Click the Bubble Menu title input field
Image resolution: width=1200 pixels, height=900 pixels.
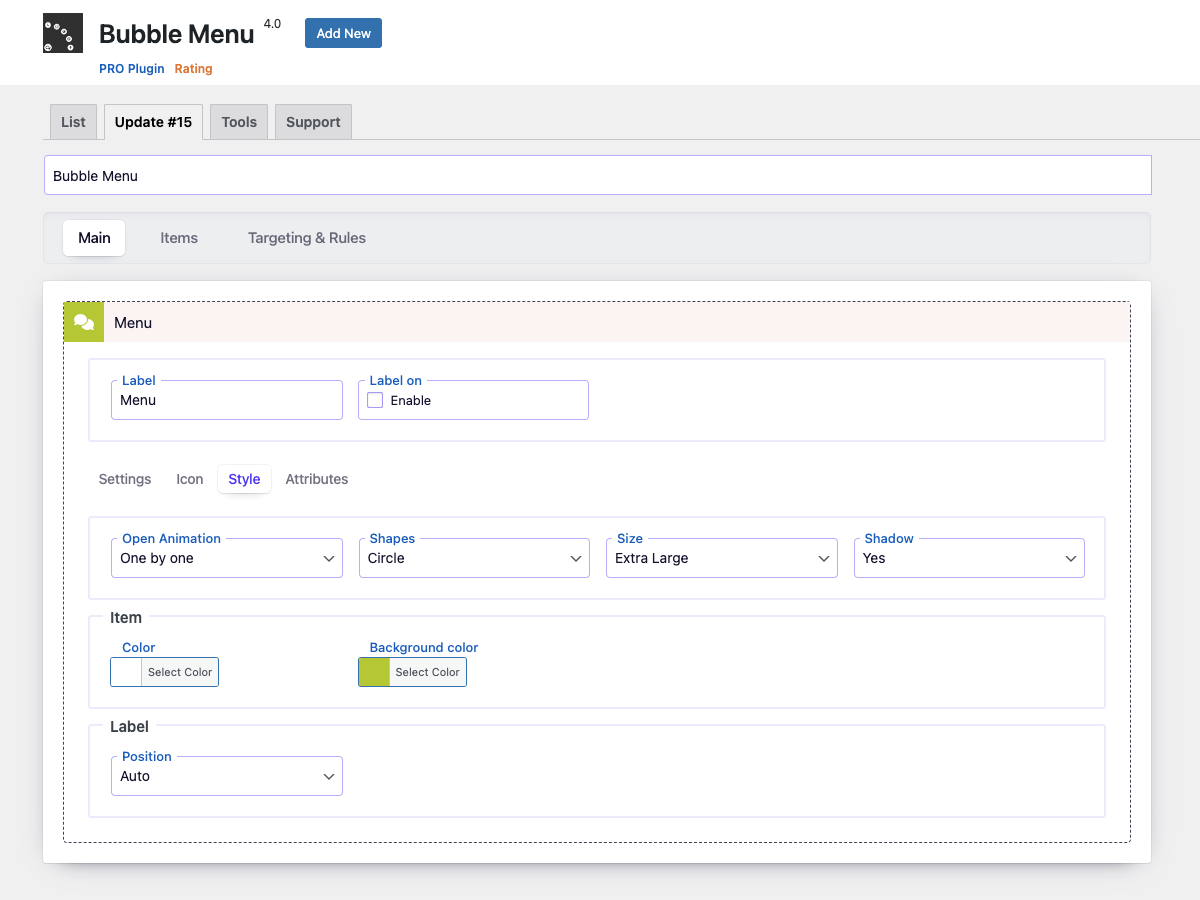tap(598, 175)
